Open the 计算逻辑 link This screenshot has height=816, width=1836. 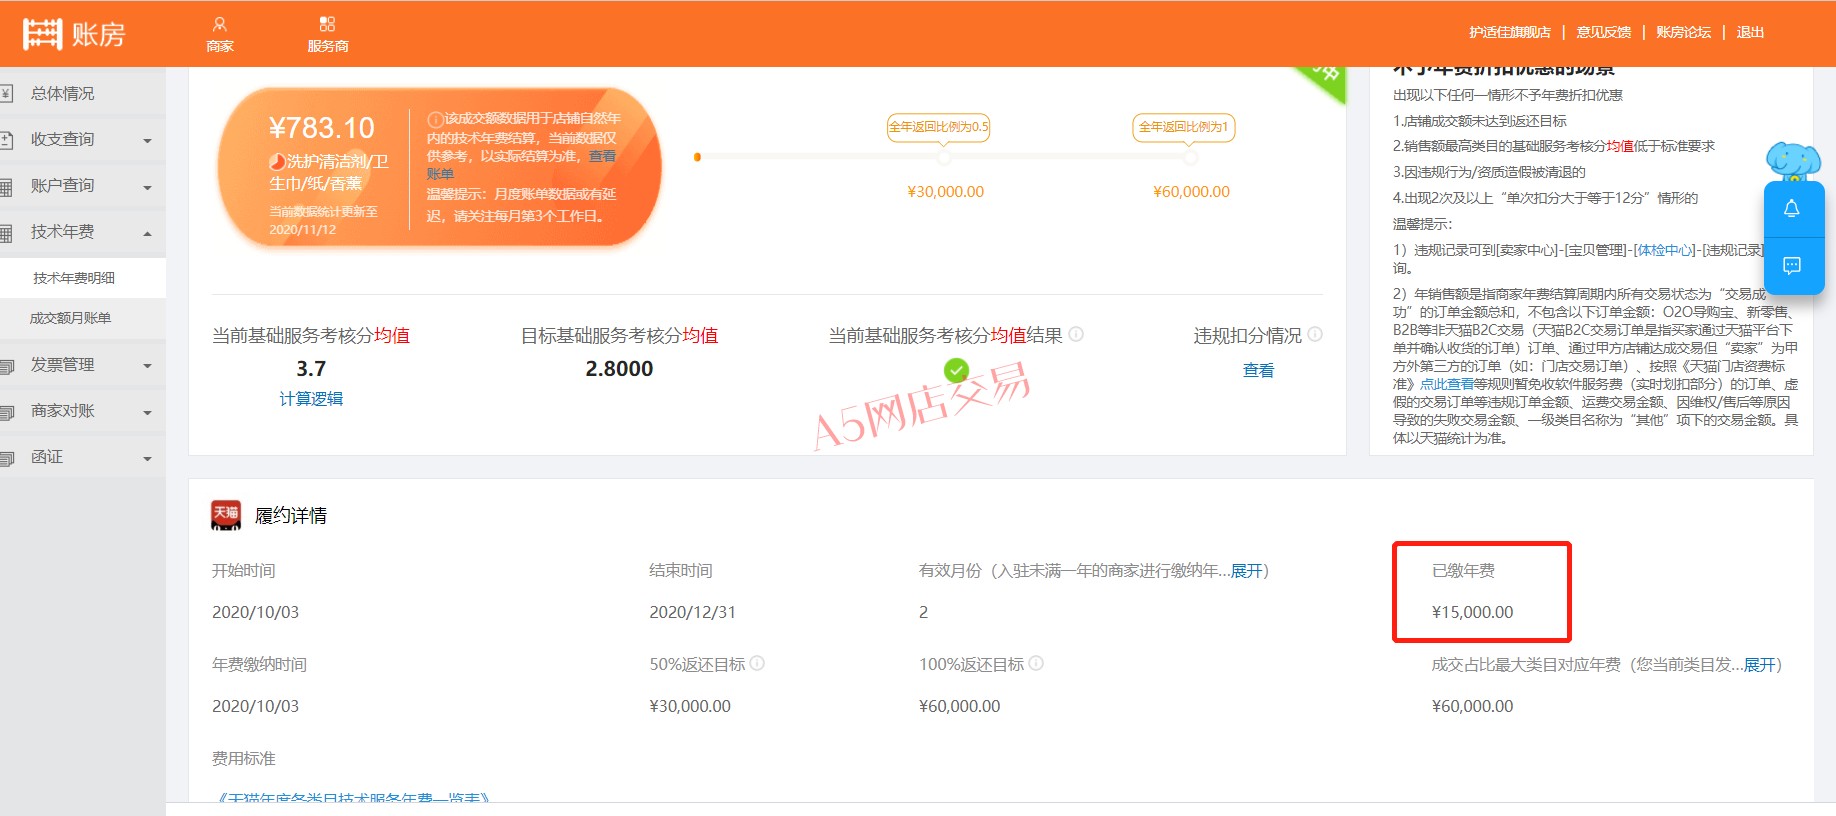click(x=311, y=399)
